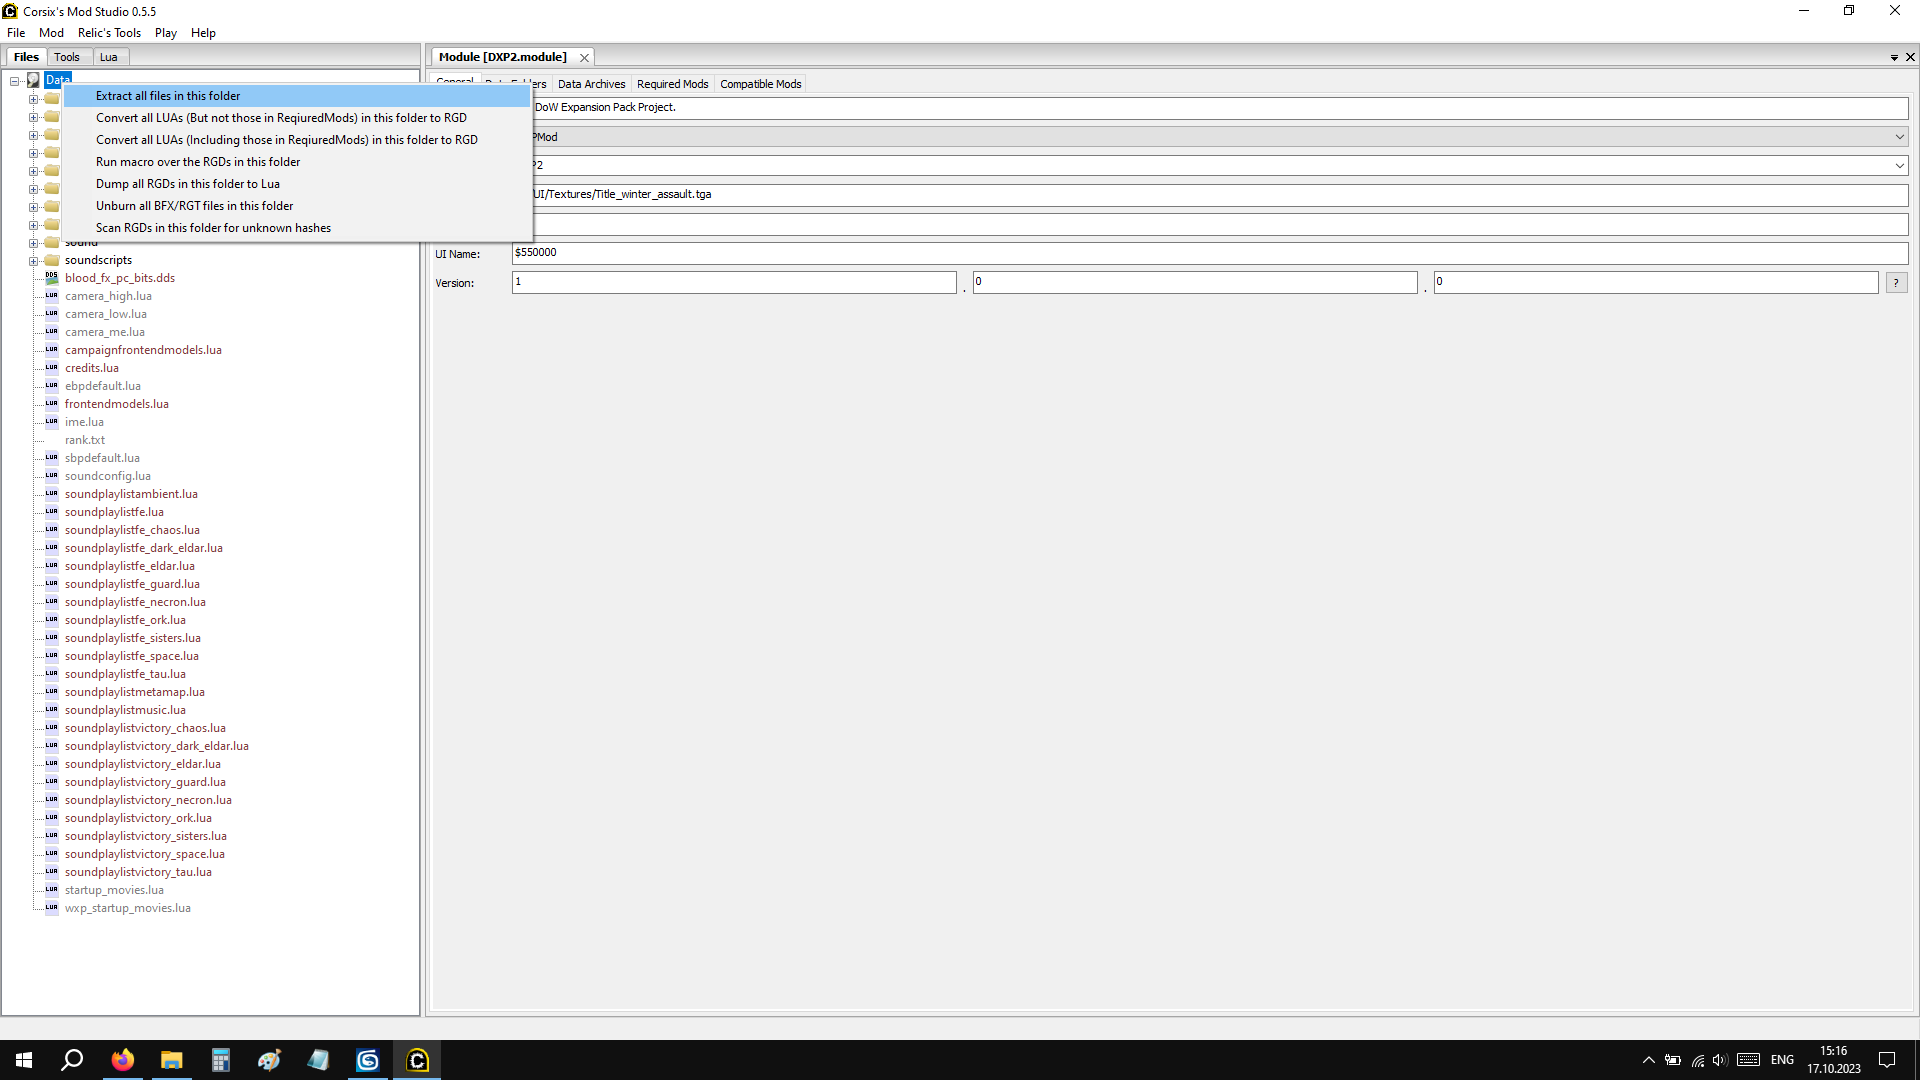Open Firefox from the taskbar
This screenshot has width=1920, height=1080.
pos(122,1060)
